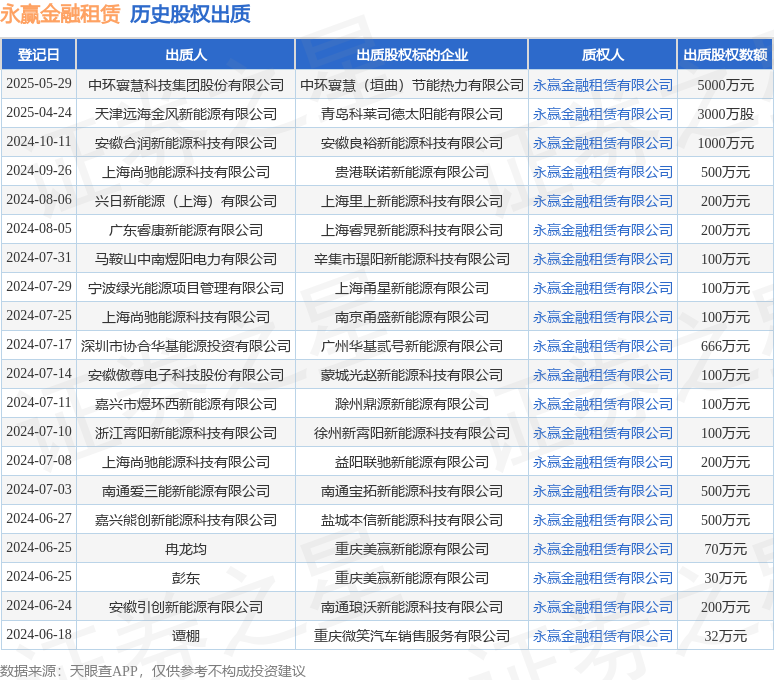Select company 广州华基贰号新能源有限公司
This screenshot has width=774, height=680.
(412, 346)
